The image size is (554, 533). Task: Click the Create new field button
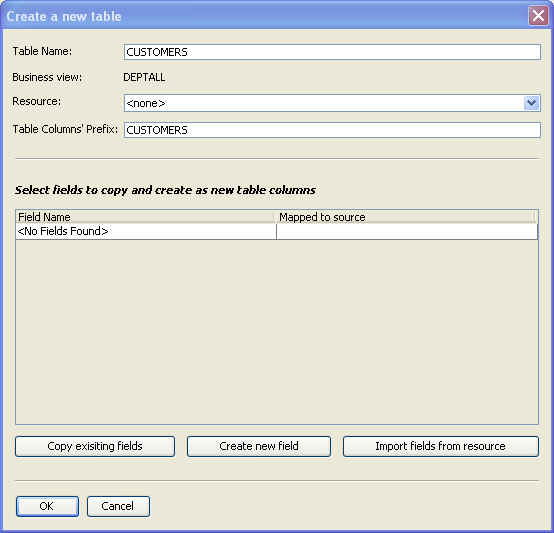tap(259, 446)
